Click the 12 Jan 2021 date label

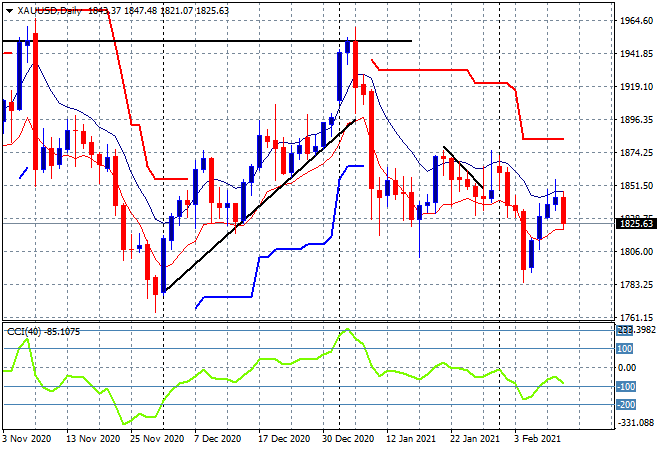pos(410,439)
